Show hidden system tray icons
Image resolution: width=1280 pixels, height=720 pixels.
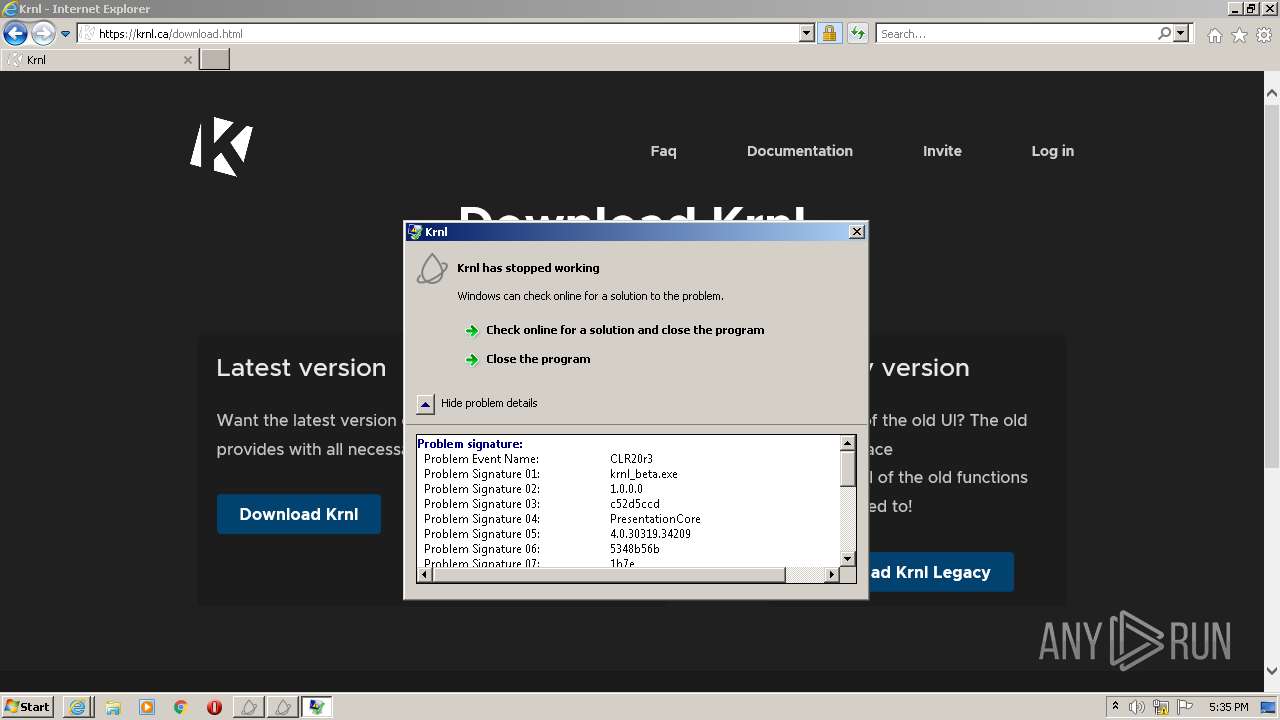[x=1115, y=707]
